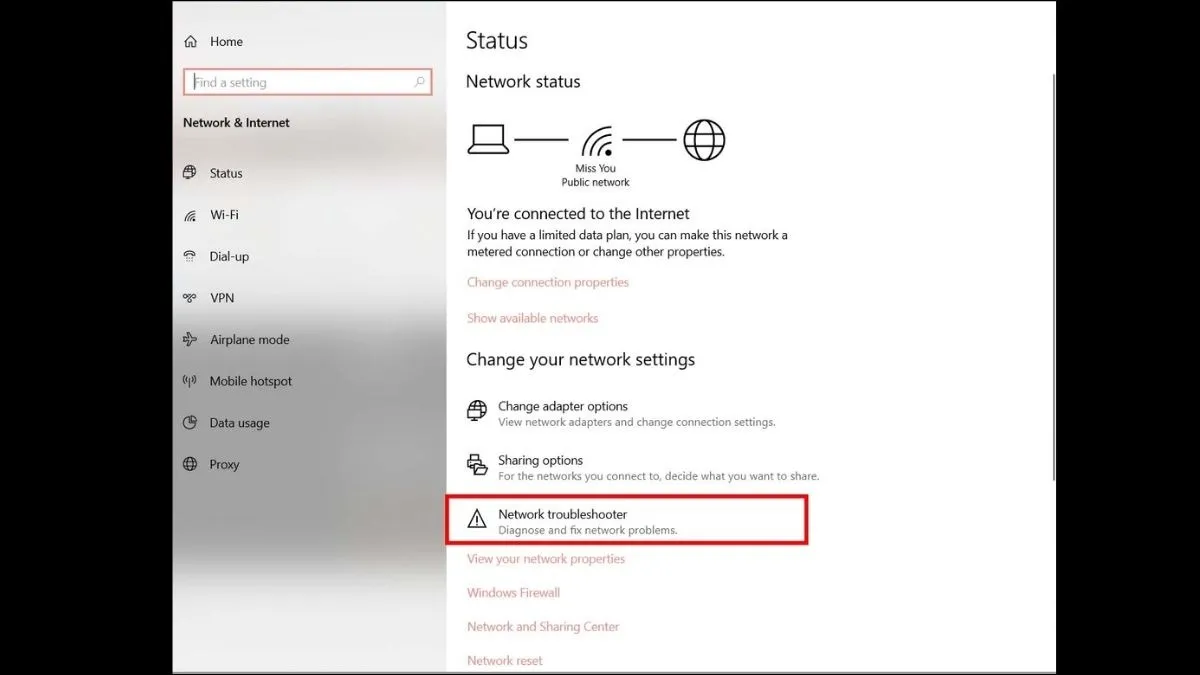Open View your network properties
1200x675 pixels.
[x=544, y=559]
